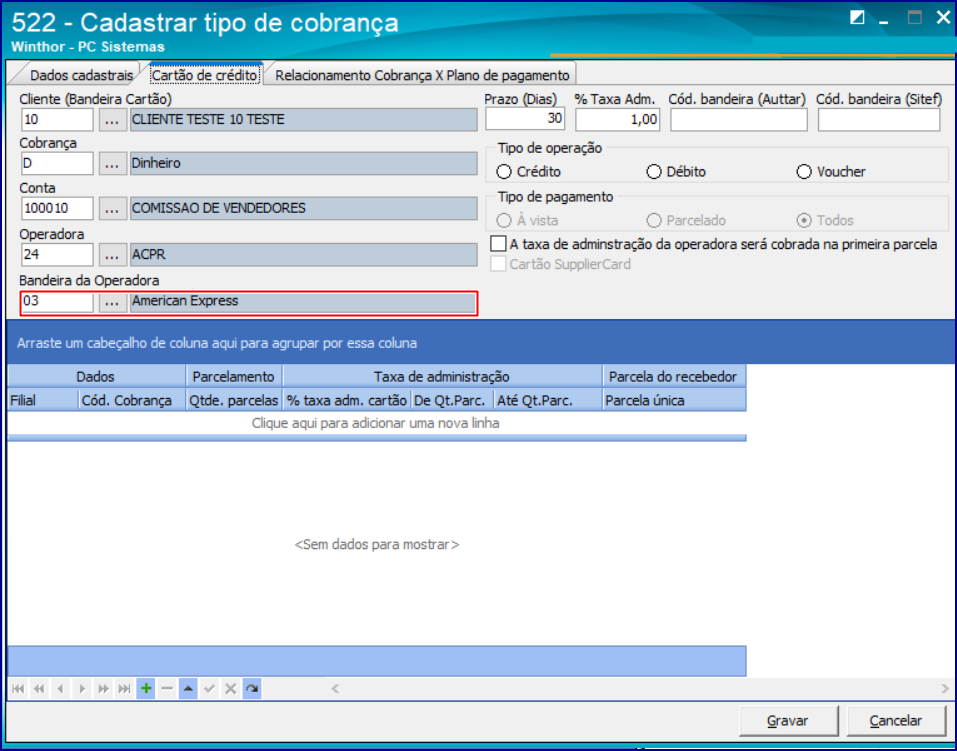
Task: Cancel edit with X icon in navigator
Action: [x=231, y=689]
